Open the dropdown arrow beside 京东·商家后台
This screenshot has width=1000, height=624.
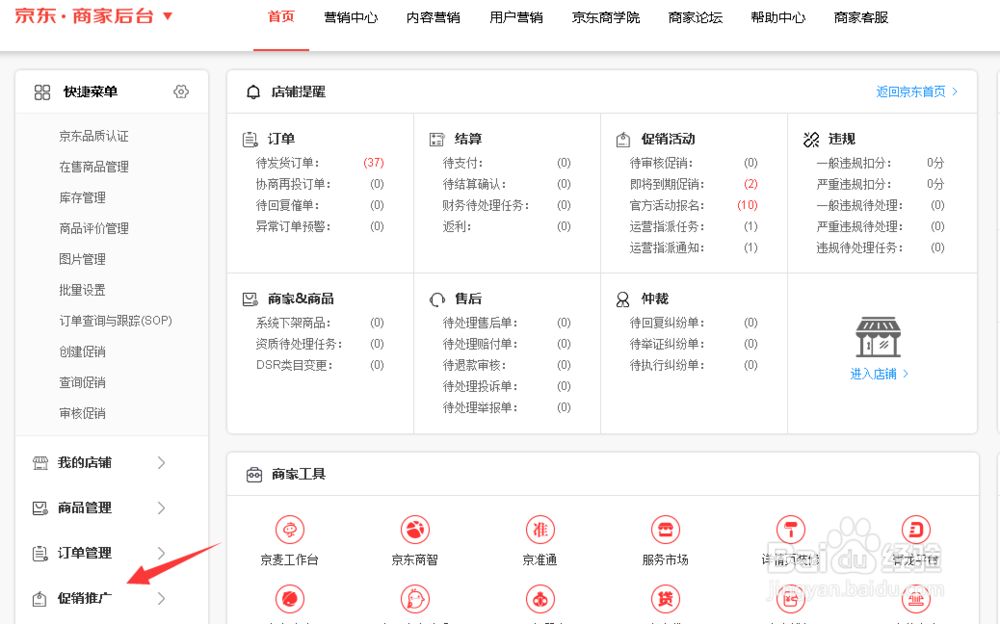pyautogui.click(x=168, y=16)
